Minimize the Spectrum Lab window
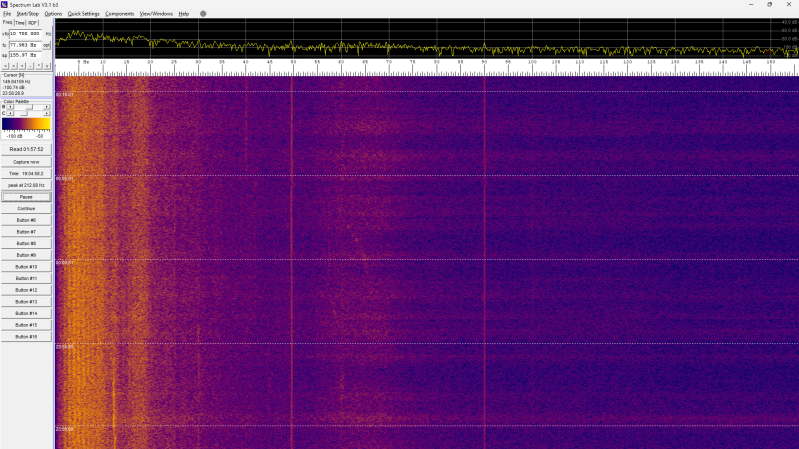 pos(751,5)
